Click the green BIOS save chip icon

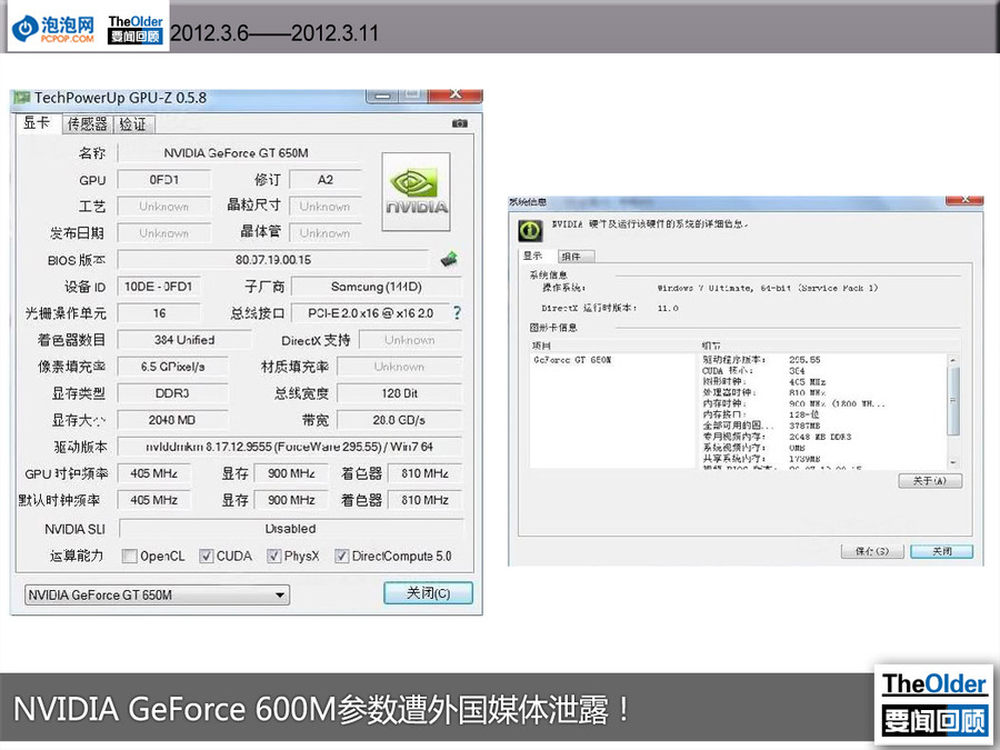pos(449,259)
